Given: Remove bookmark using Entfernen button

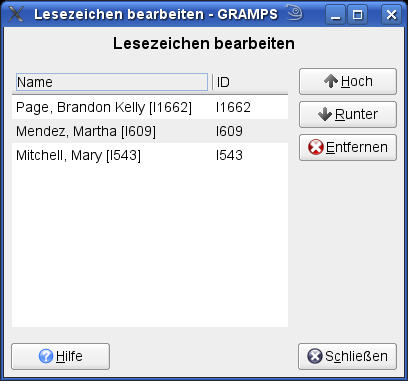Looking at the screenshot, I should tap(348, 148).
